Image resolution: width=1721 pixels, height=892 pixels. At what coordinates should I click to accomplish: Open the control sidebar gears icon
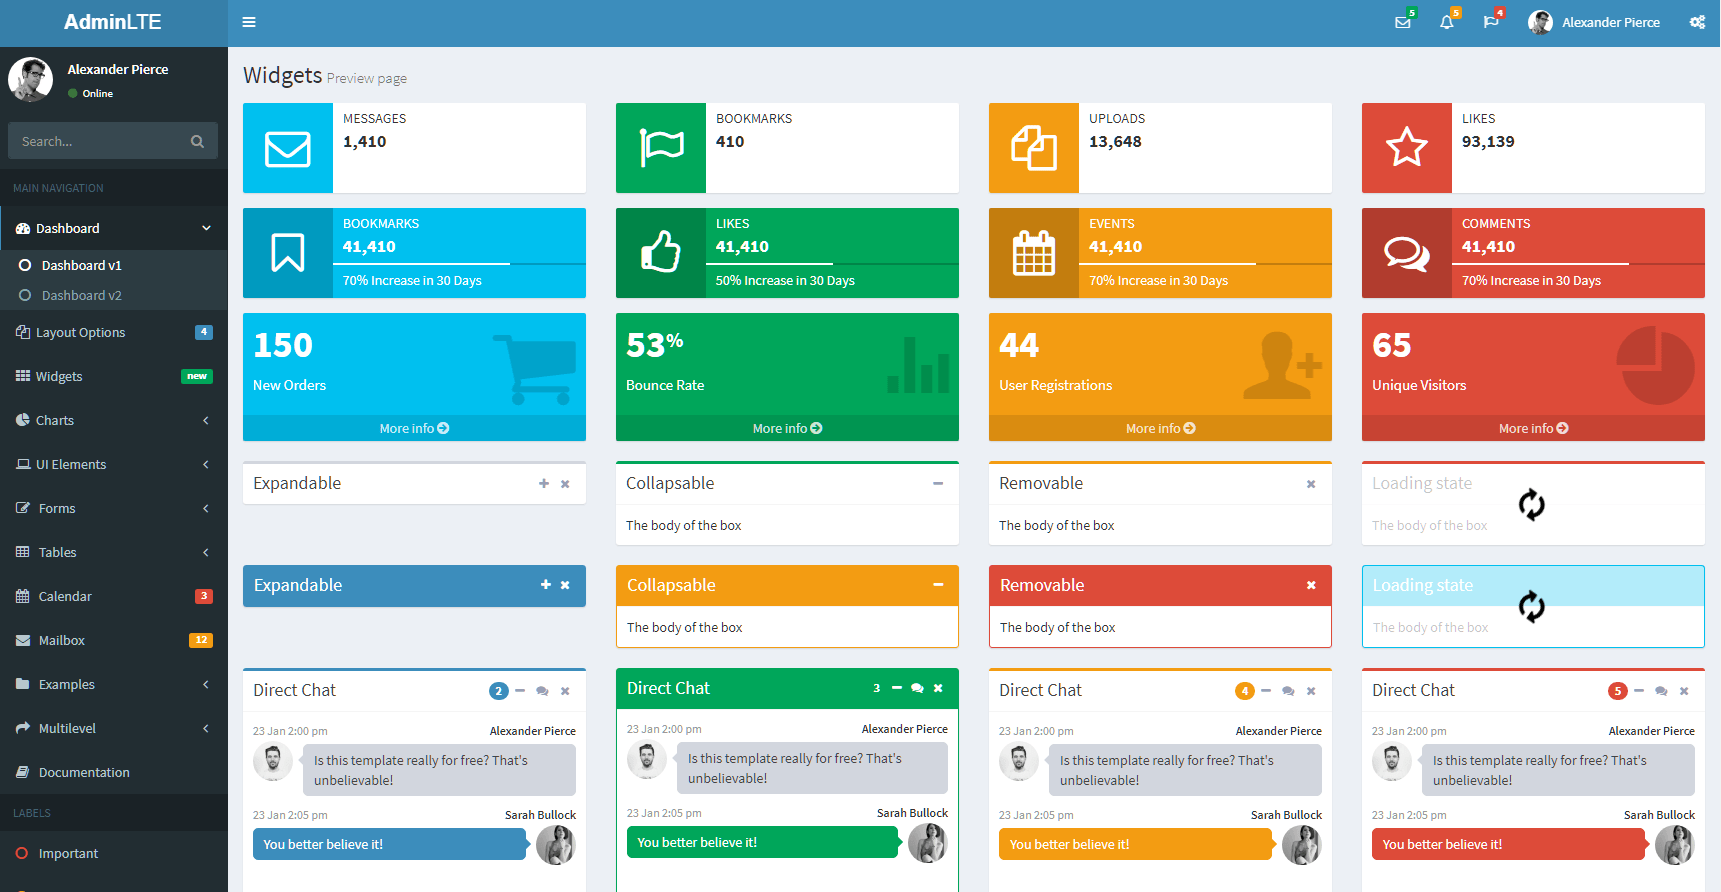(x=1697, y=22)
